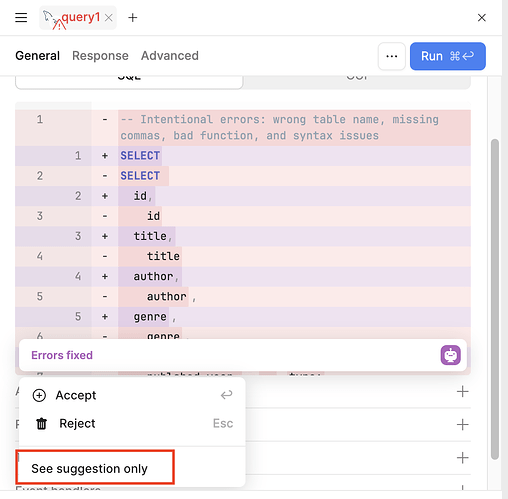Expand the second plus section row
508x499 pixels.
462,425
